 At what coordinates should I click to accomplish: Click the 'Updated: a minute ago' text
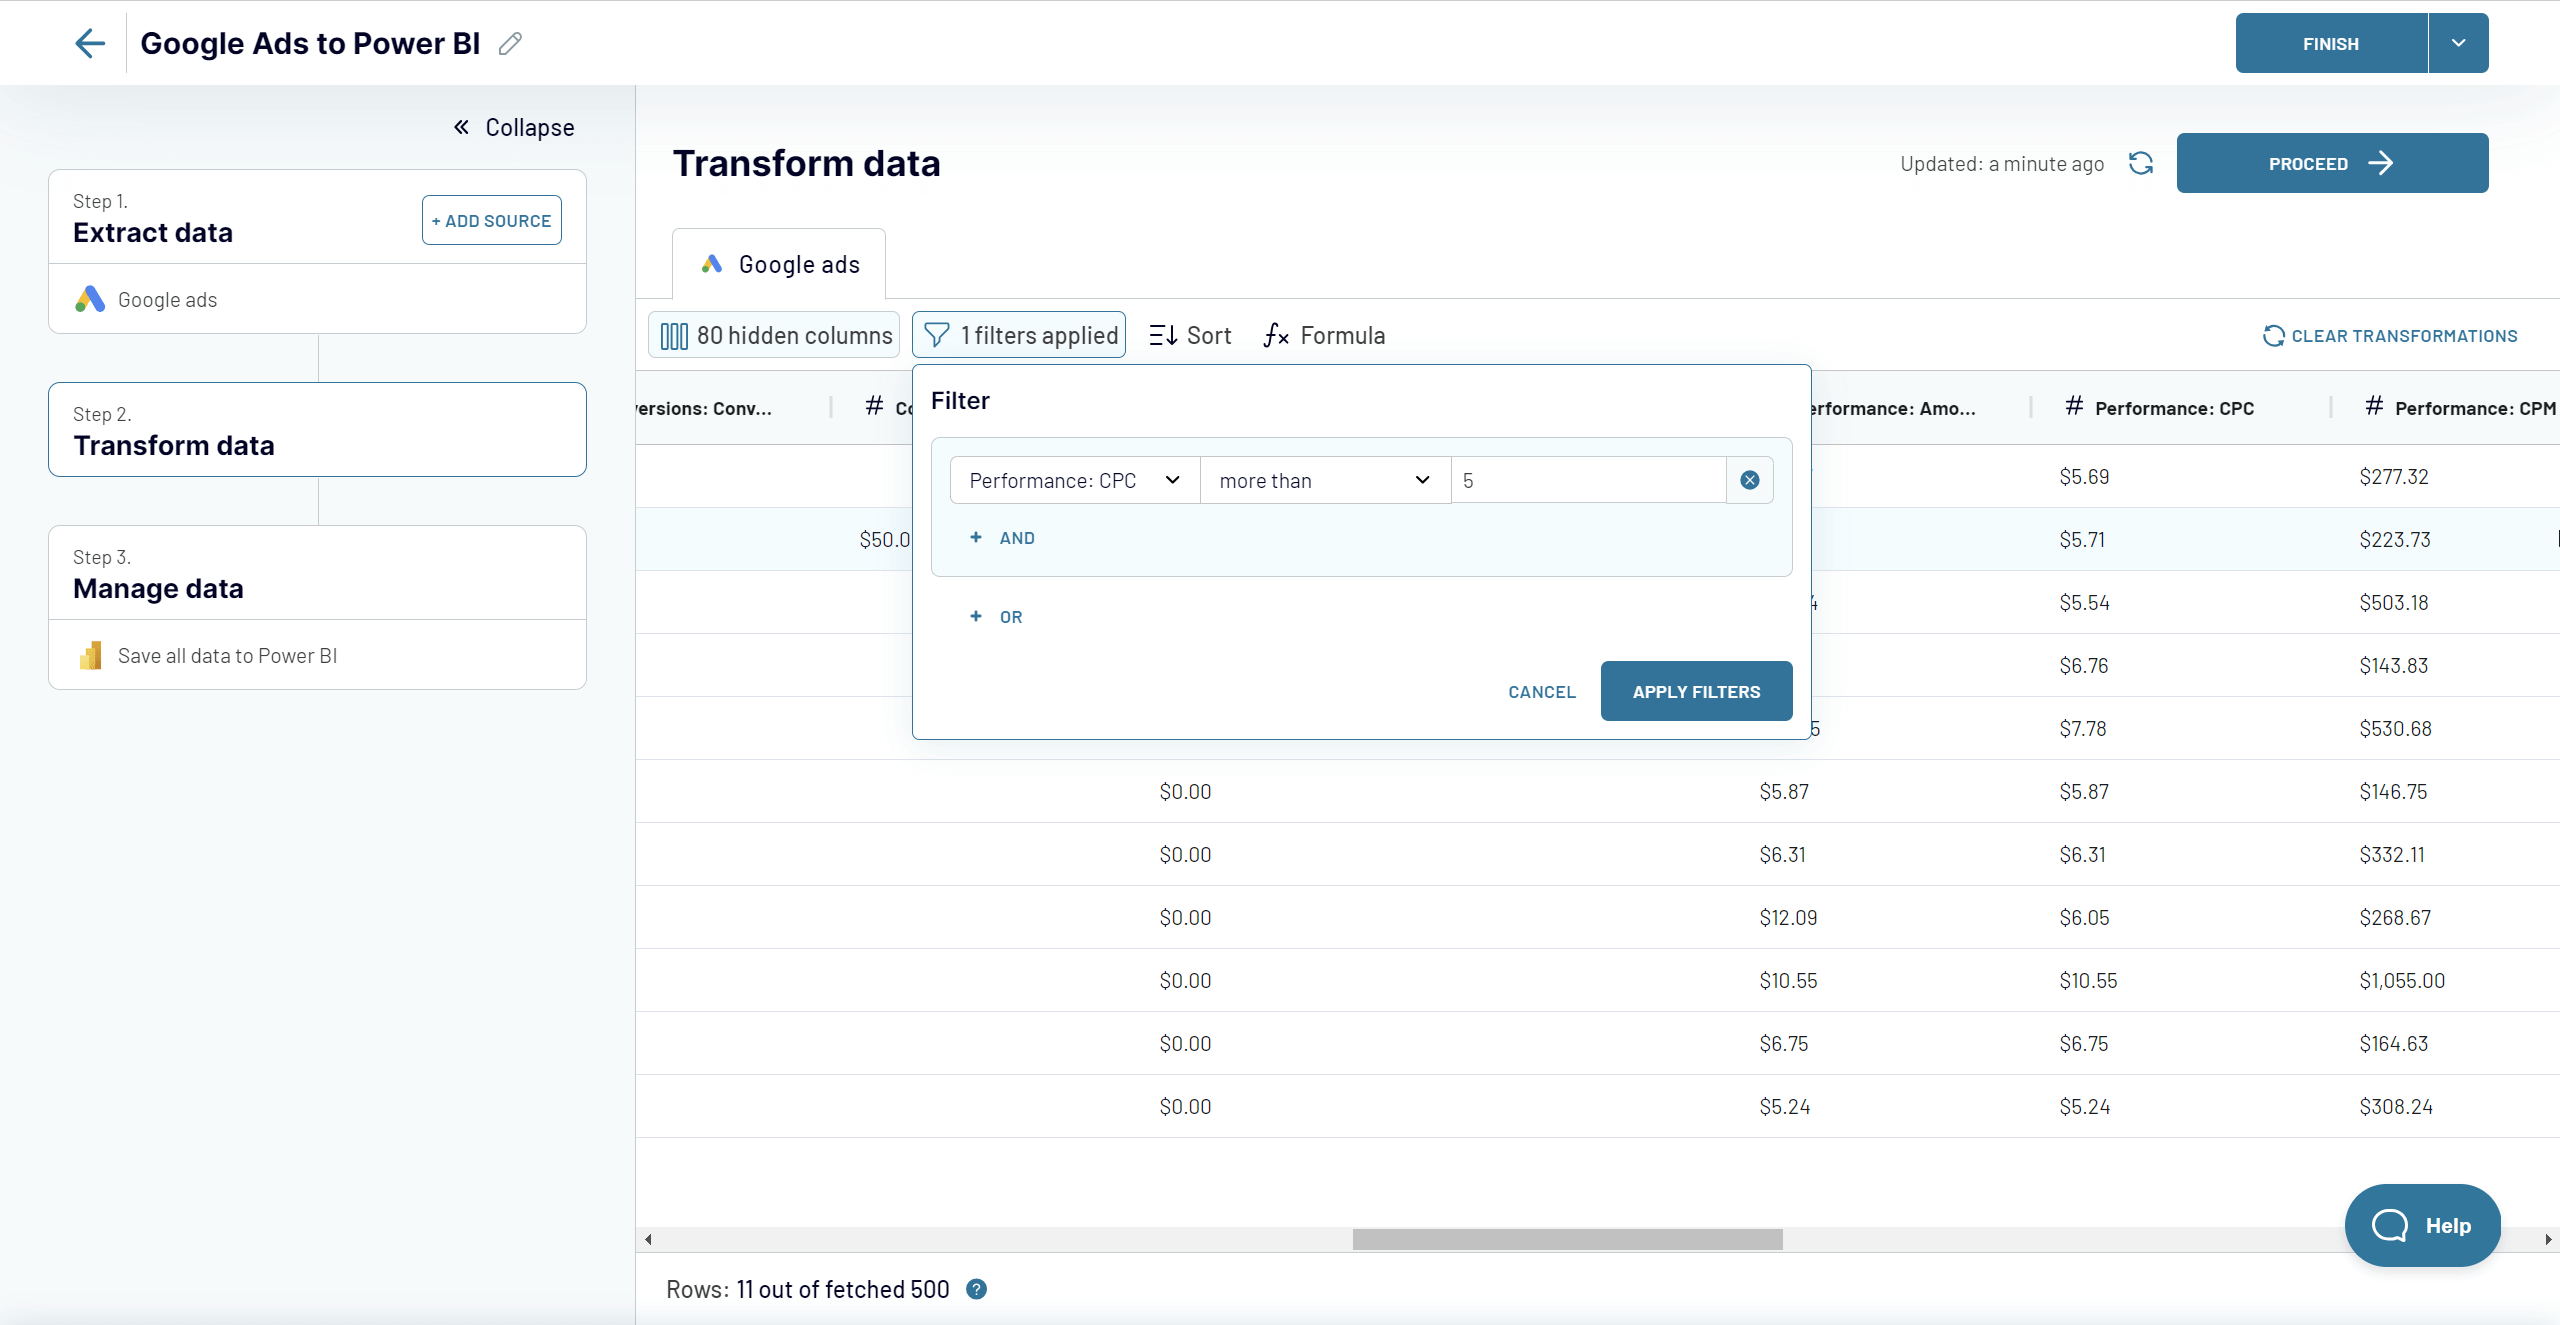click(x=2002, y=163)
